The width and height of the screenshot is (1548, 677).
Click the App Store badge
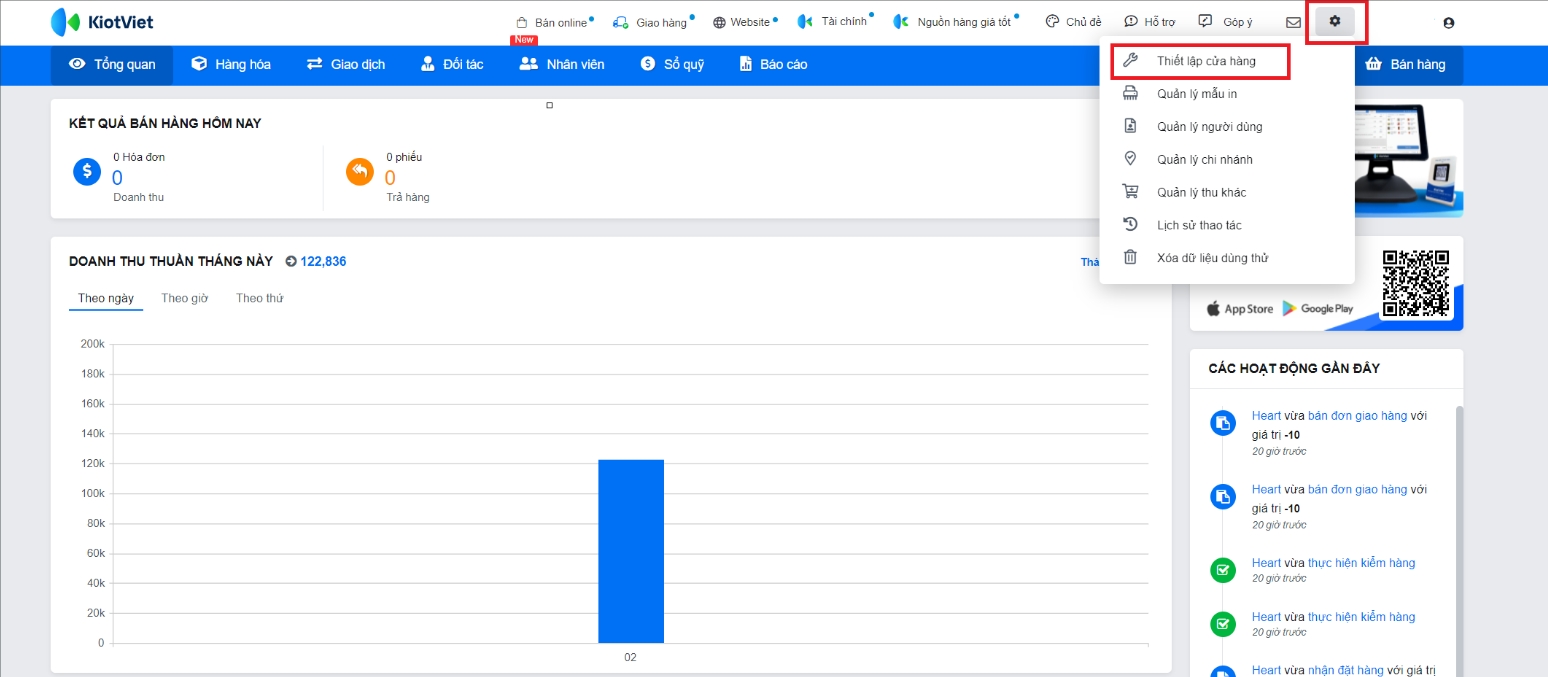pyautogui.click(x=1240, y=308)
